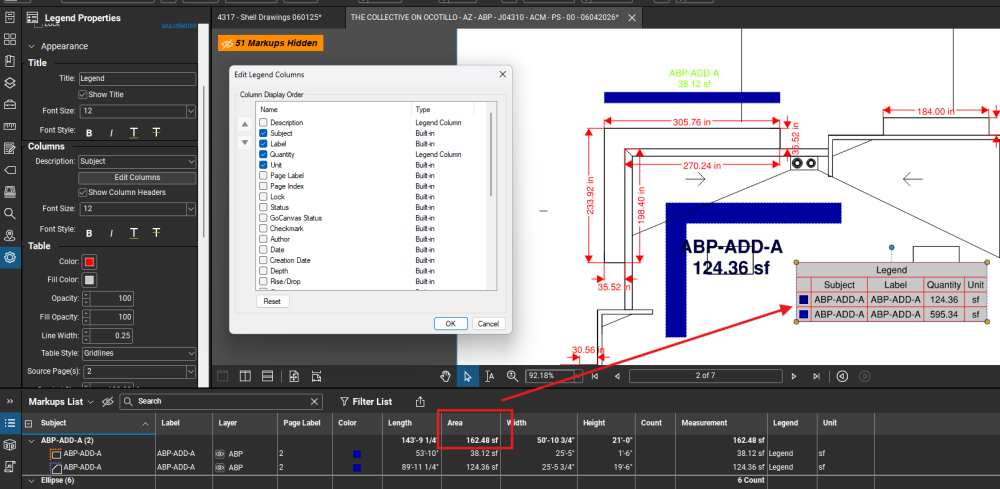Open the Markups List dropdown arrow
1000x489 pixels.
tap(91, 402)
